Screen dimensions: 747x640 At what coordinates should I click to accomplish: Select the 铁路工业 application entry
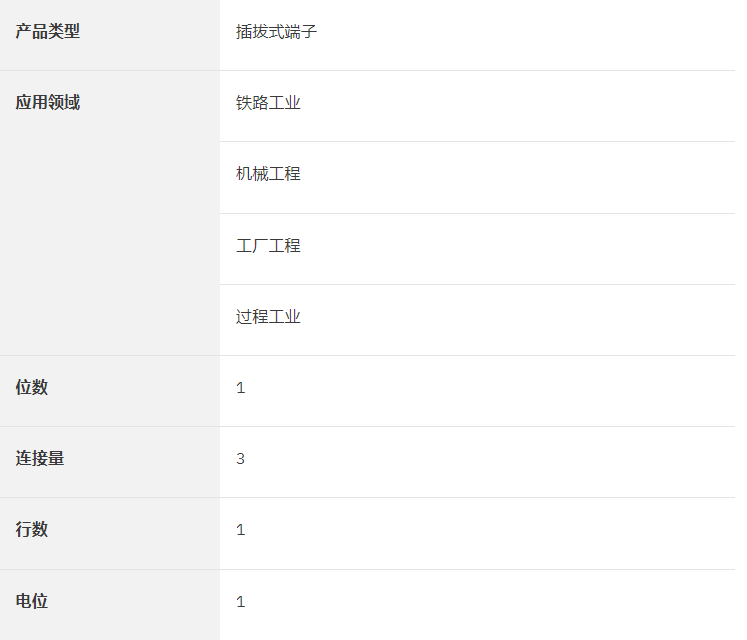pyautogui.click(x=268, y=103)
